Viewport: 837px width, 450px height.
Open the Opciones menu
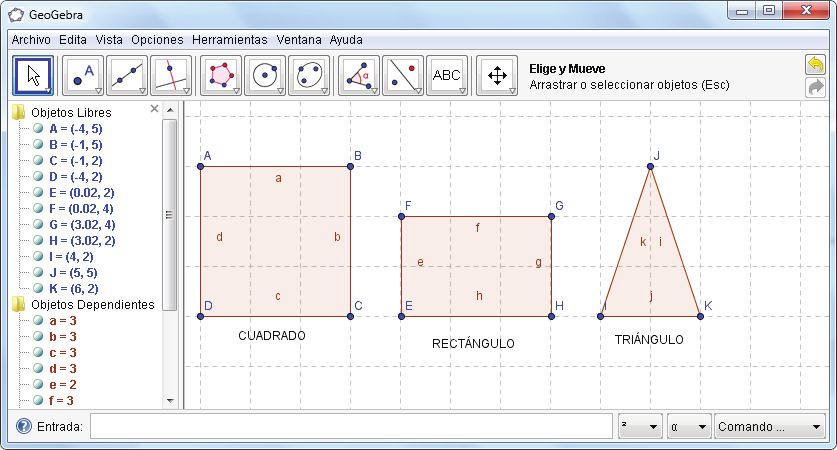[157, 40]
